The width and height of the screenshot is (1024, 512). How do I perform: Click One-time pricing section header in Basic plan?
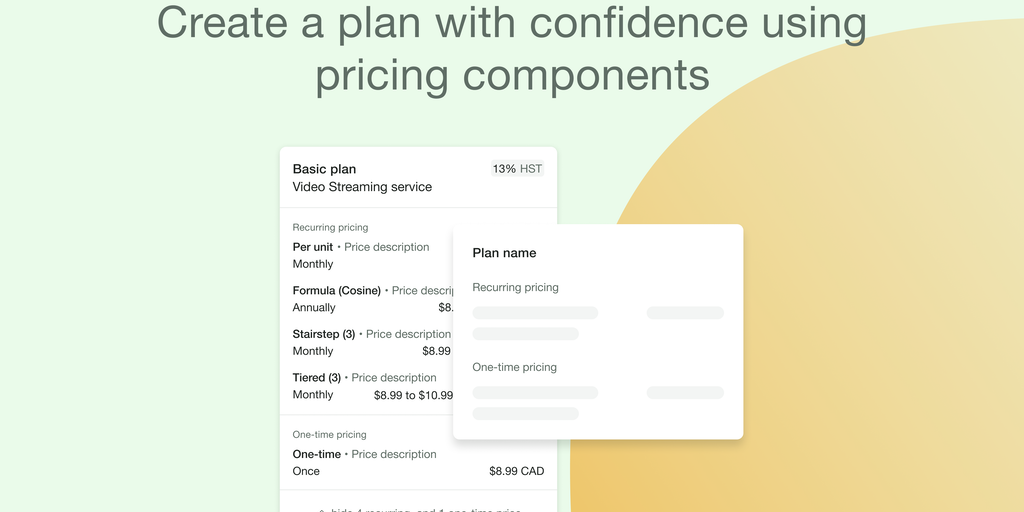click(329, 435)
